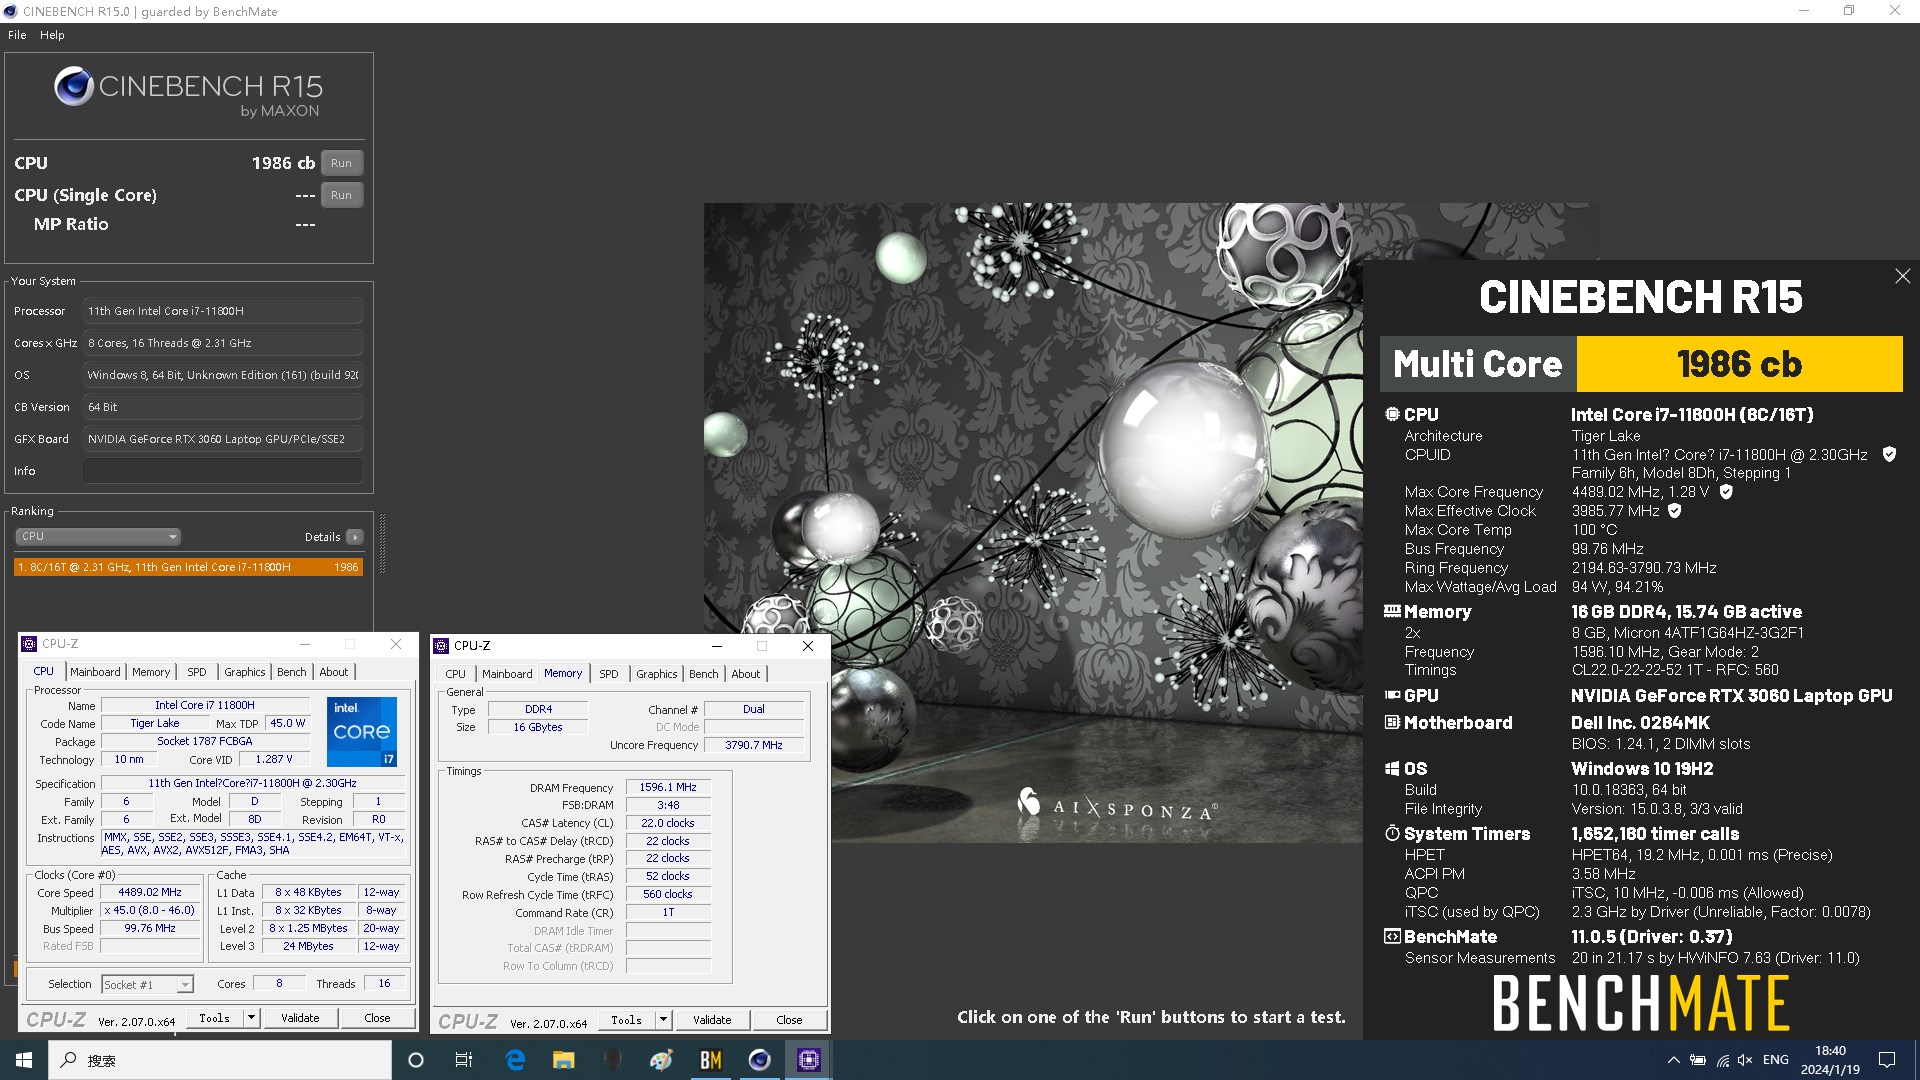Click the CPU chip icon in BenchMate panel

(x=1391, y=414)
